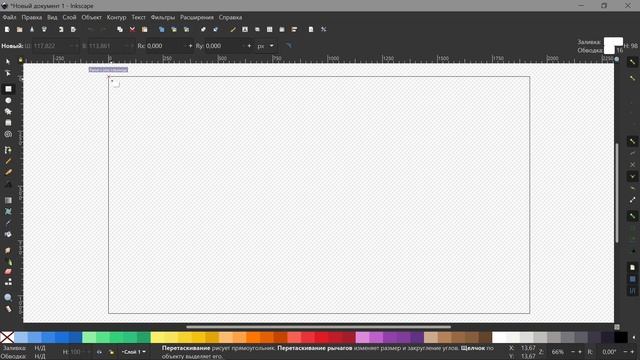Screen dimensions: 640x360
Task: Increase the Rx value with plus
Action: click(190, 46)
